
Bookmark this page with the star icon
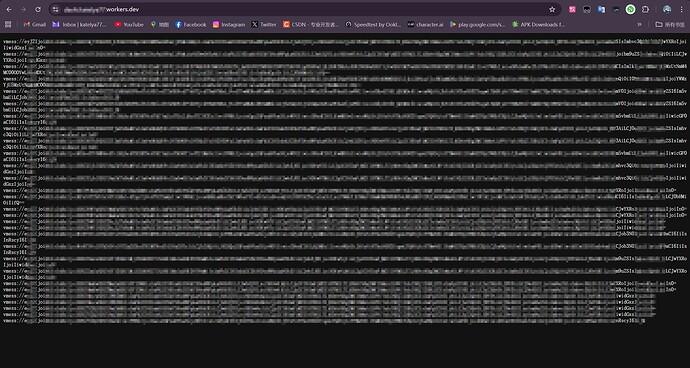pyautogui.click(x=552, y=9)
